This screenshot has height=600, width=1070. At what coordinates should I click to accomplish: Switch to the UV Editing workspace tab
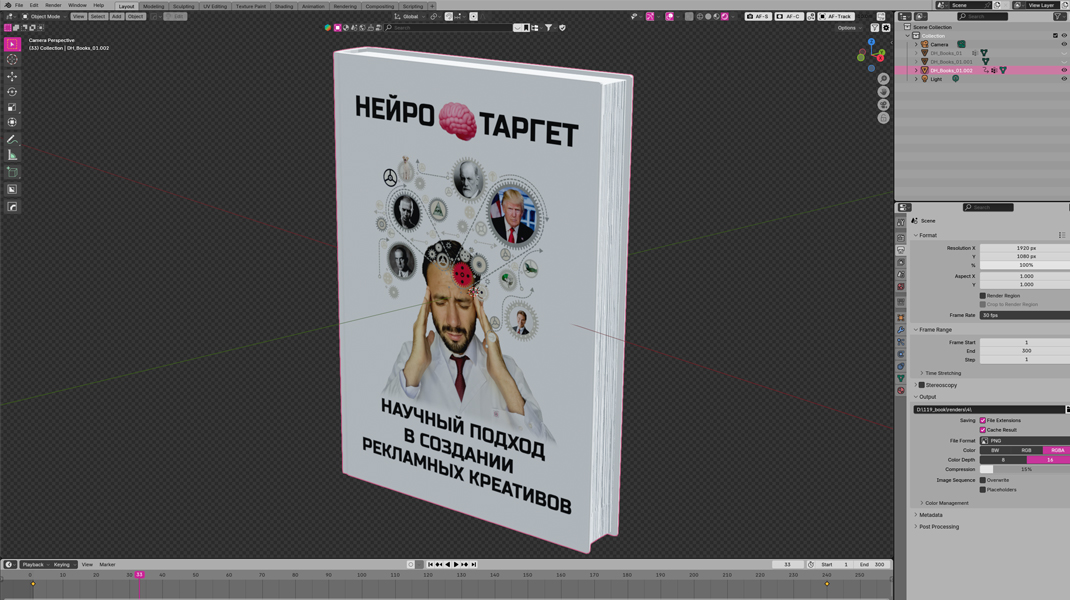[215, 6]
